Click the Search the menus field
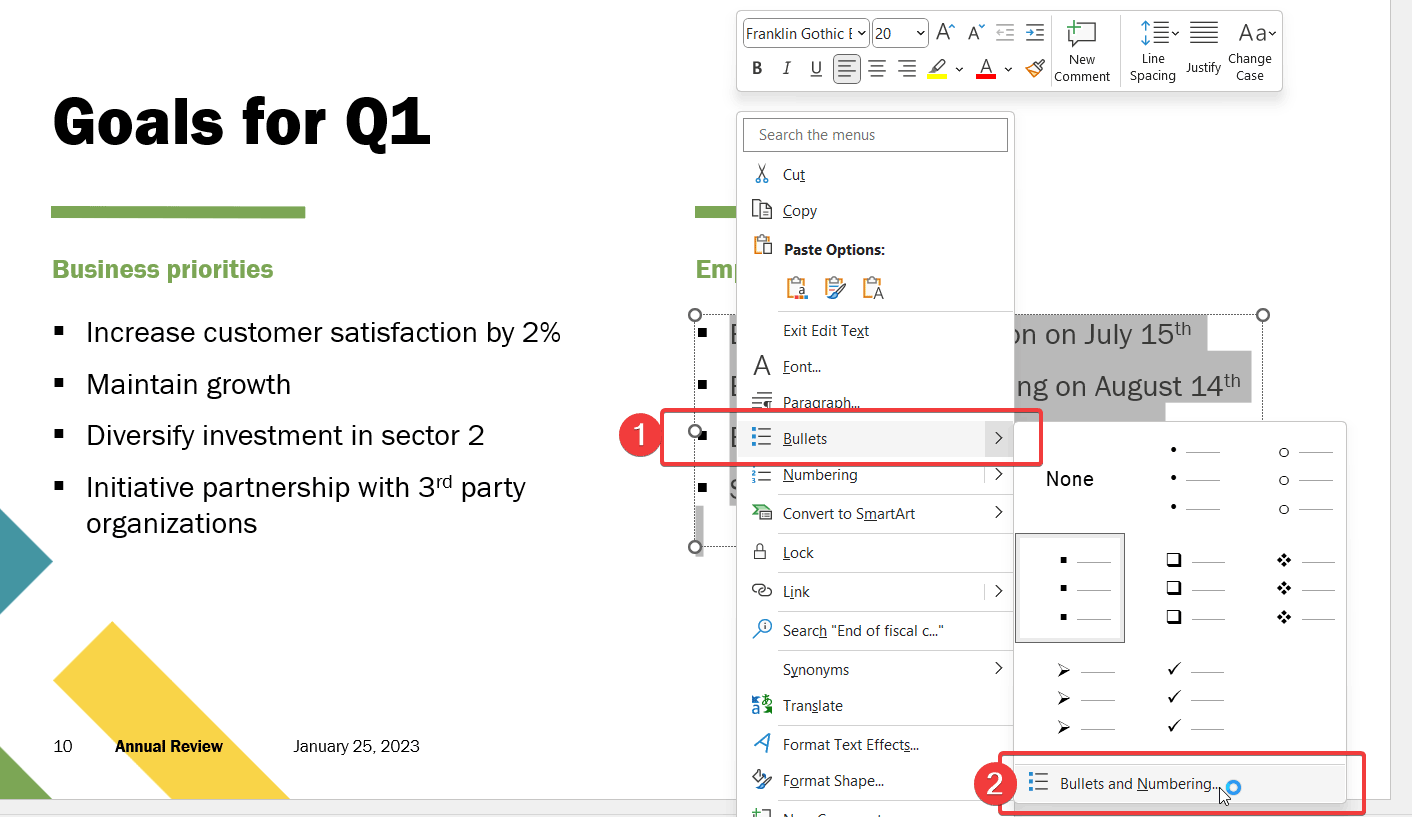Screen dimensions: 1412x817 [875, 135]
